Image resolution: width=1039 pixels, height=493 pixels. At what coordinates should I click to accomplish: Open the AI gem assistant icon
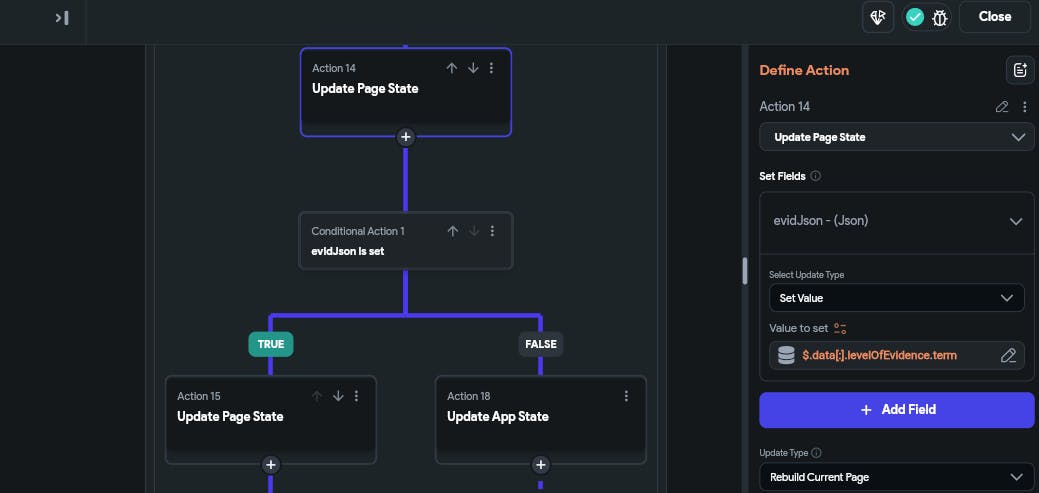pos(878,17)
